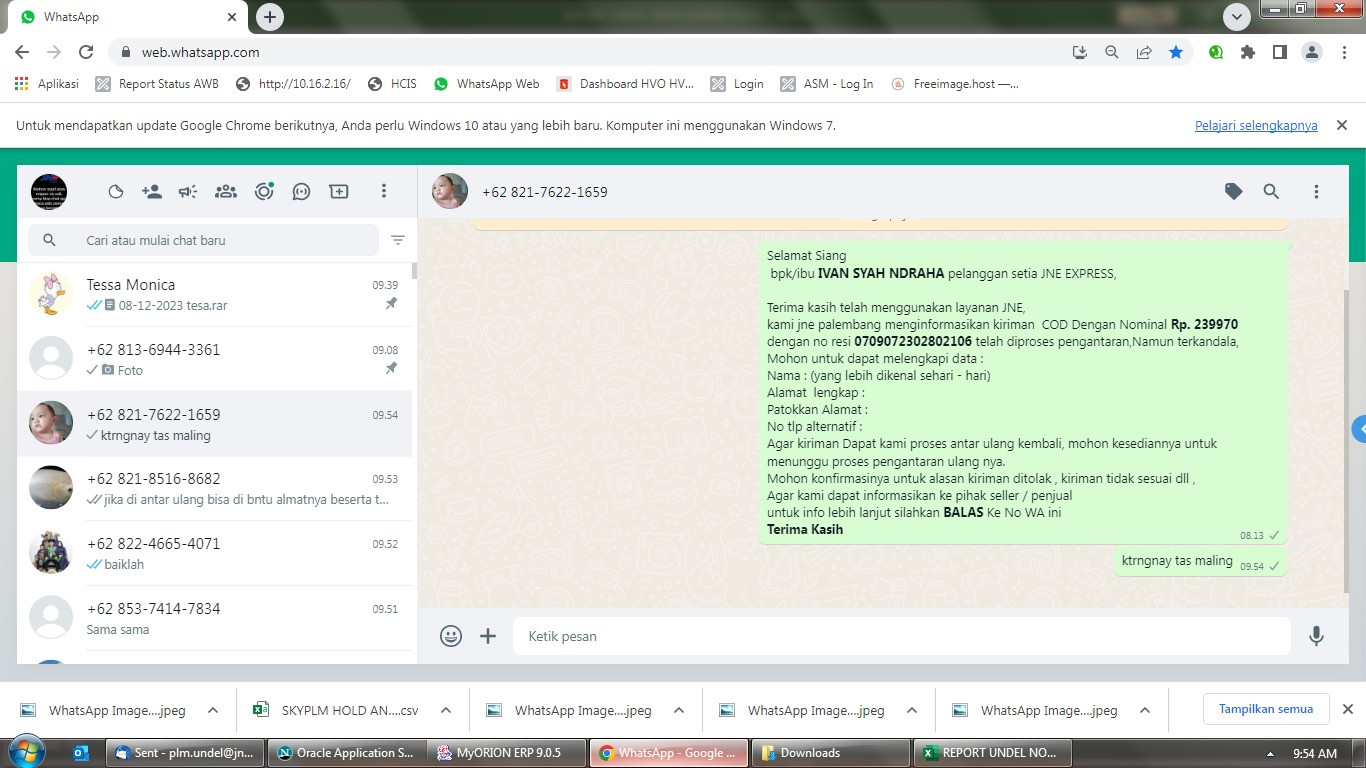This screenshot has width=1366, height=768.
Task: Click avatar thumbnail of +62 822-4665-4071
Action: (51, 553)
